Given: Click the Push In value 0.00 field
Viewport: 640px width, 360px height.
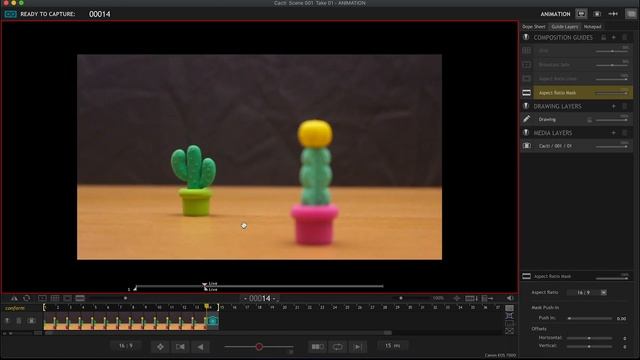Looking at the screenshot, I should [x=621, y=318].
